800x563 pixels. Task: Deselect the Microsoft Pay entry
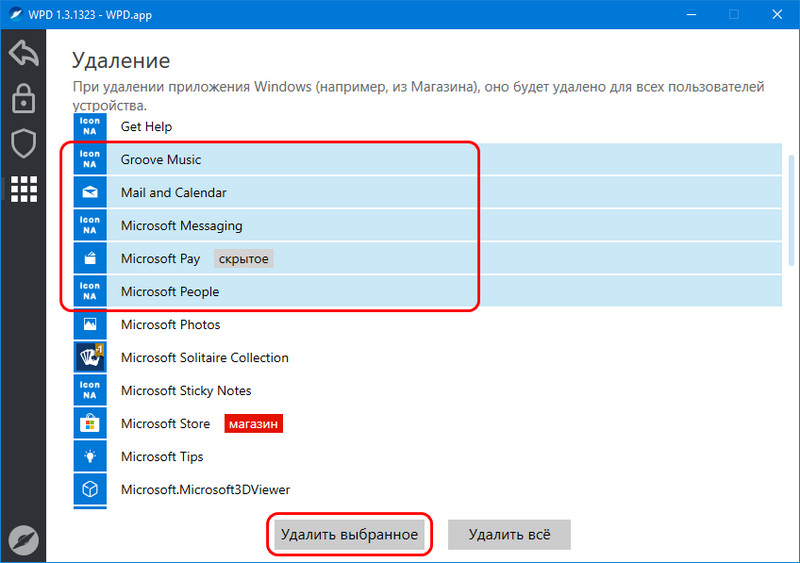coord(428,258)
